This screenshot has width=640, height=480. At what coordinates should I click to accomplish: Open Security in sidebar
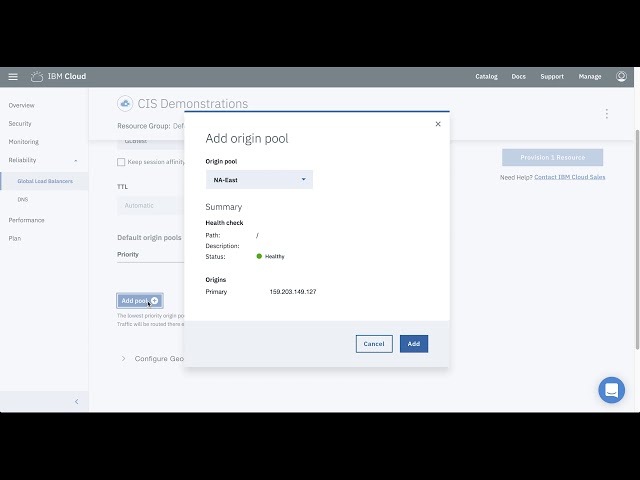click(x=20, y=124)
